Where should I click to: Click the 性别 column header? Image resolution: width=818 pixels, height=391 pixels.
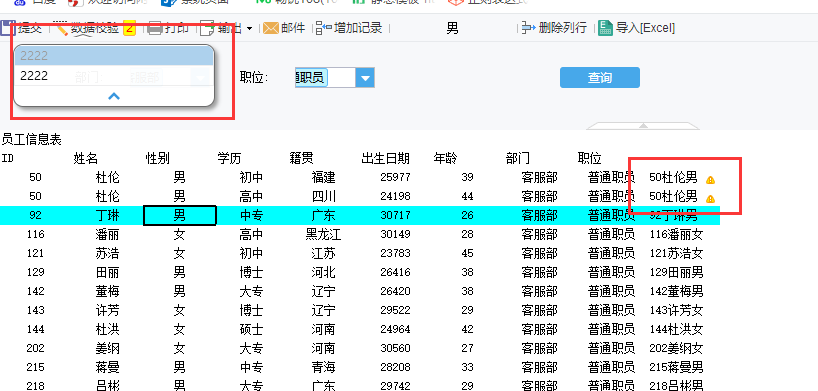[x=158, y=159]
